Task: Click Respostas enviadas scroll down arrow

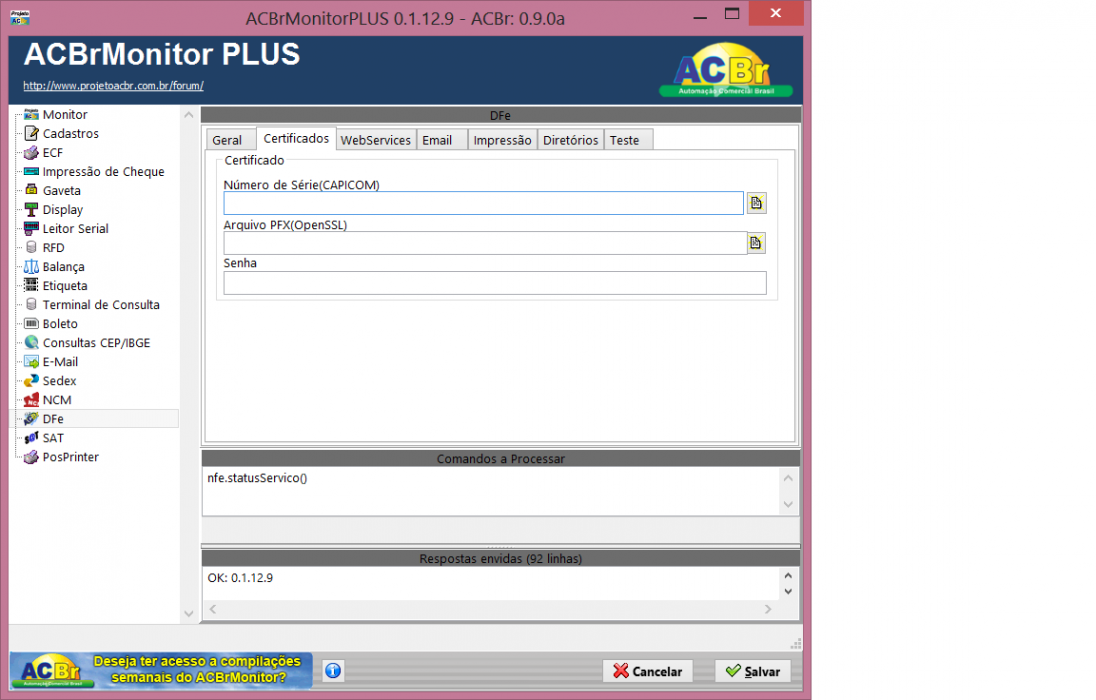Action: point(788,591)
